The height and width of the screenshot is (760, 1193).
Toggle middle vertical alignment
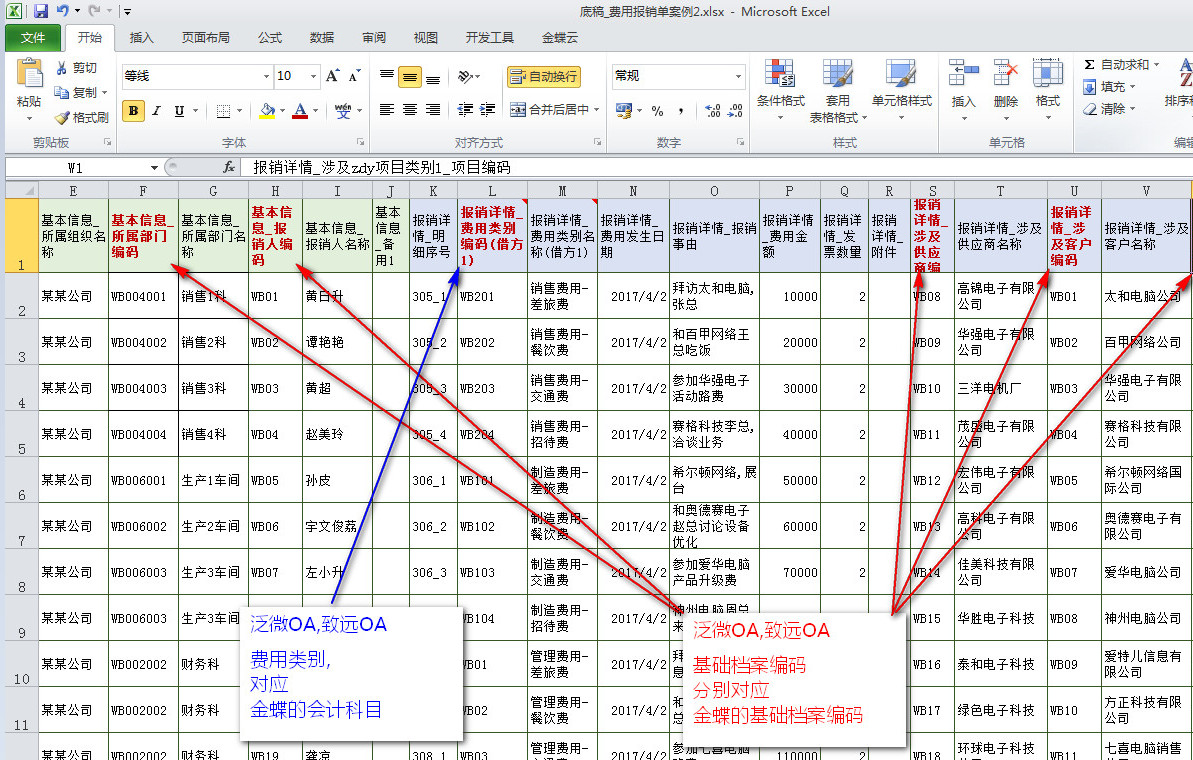(x=410, y=77)
